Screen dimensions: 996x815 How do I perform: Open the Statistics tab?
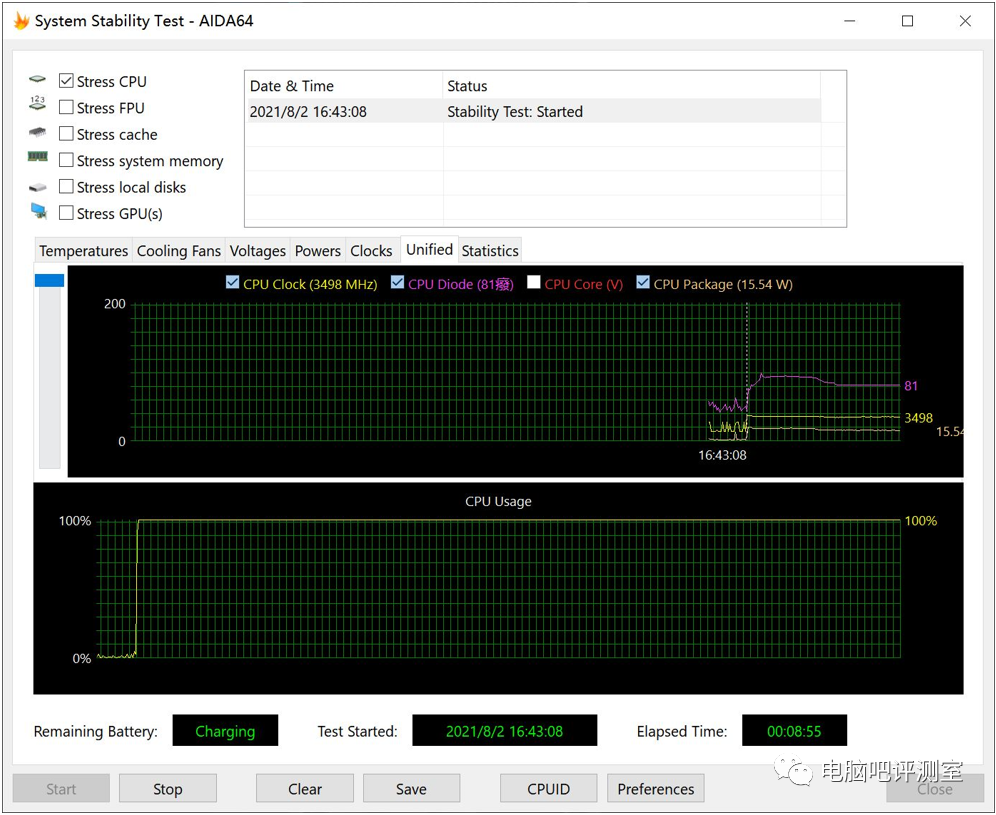[490, 251]
